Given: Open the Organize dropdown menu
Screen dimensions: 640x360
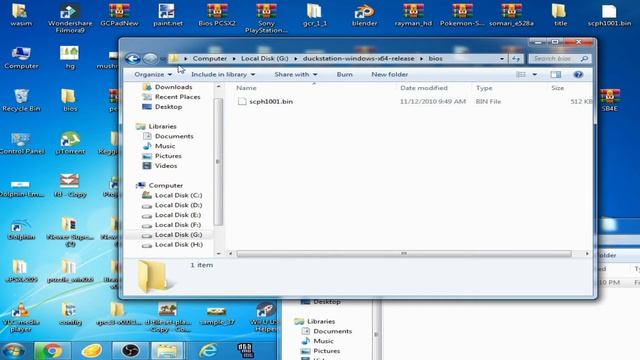Looking at the screenshot, I should (153, 75).
